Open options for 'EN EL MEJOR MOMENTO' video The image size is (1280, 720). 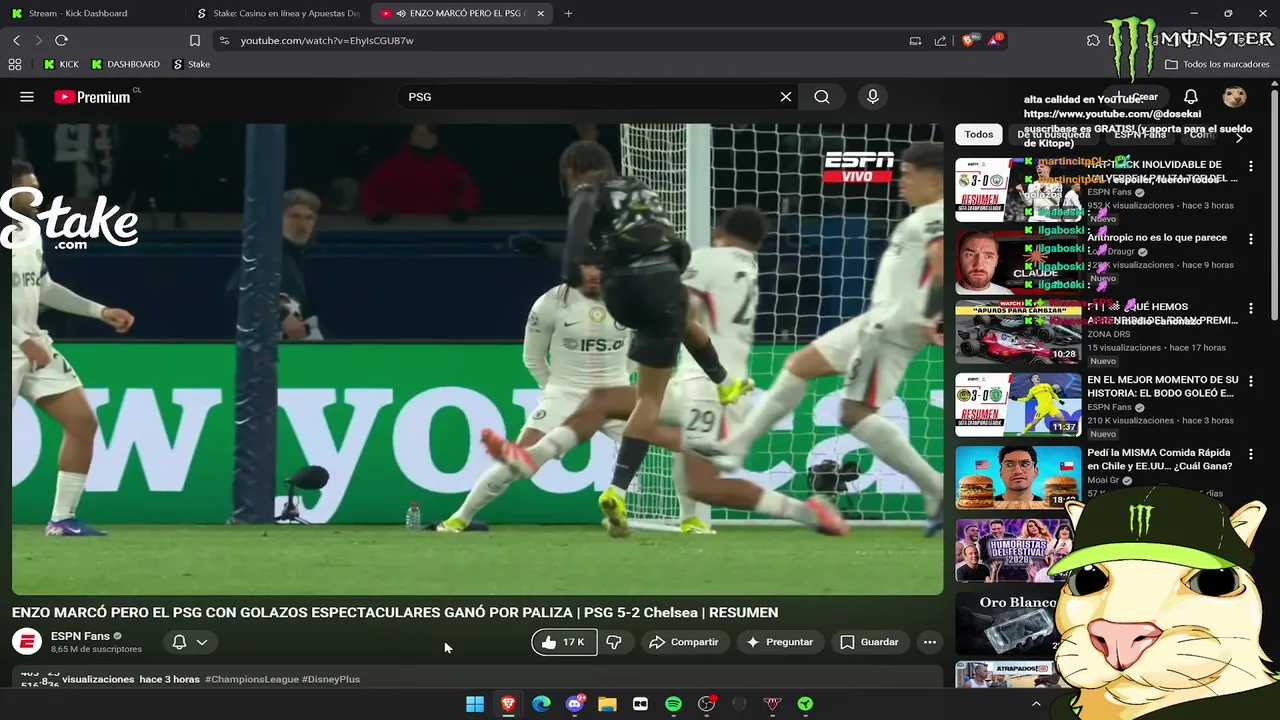(x=1250, y=381)
